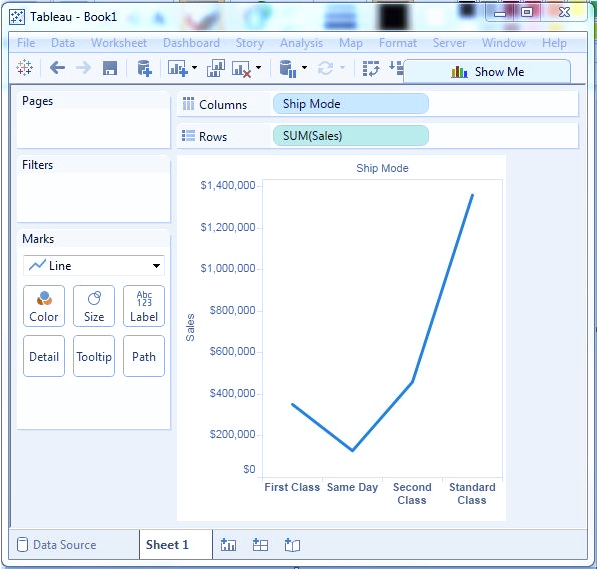Add a new data source icon

(145, 68)
